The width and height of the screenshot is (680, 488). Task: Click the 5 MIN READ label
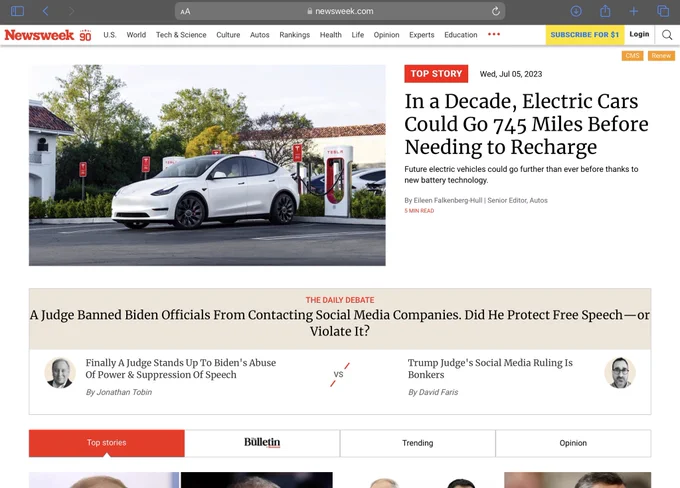(x=419, y=211)
